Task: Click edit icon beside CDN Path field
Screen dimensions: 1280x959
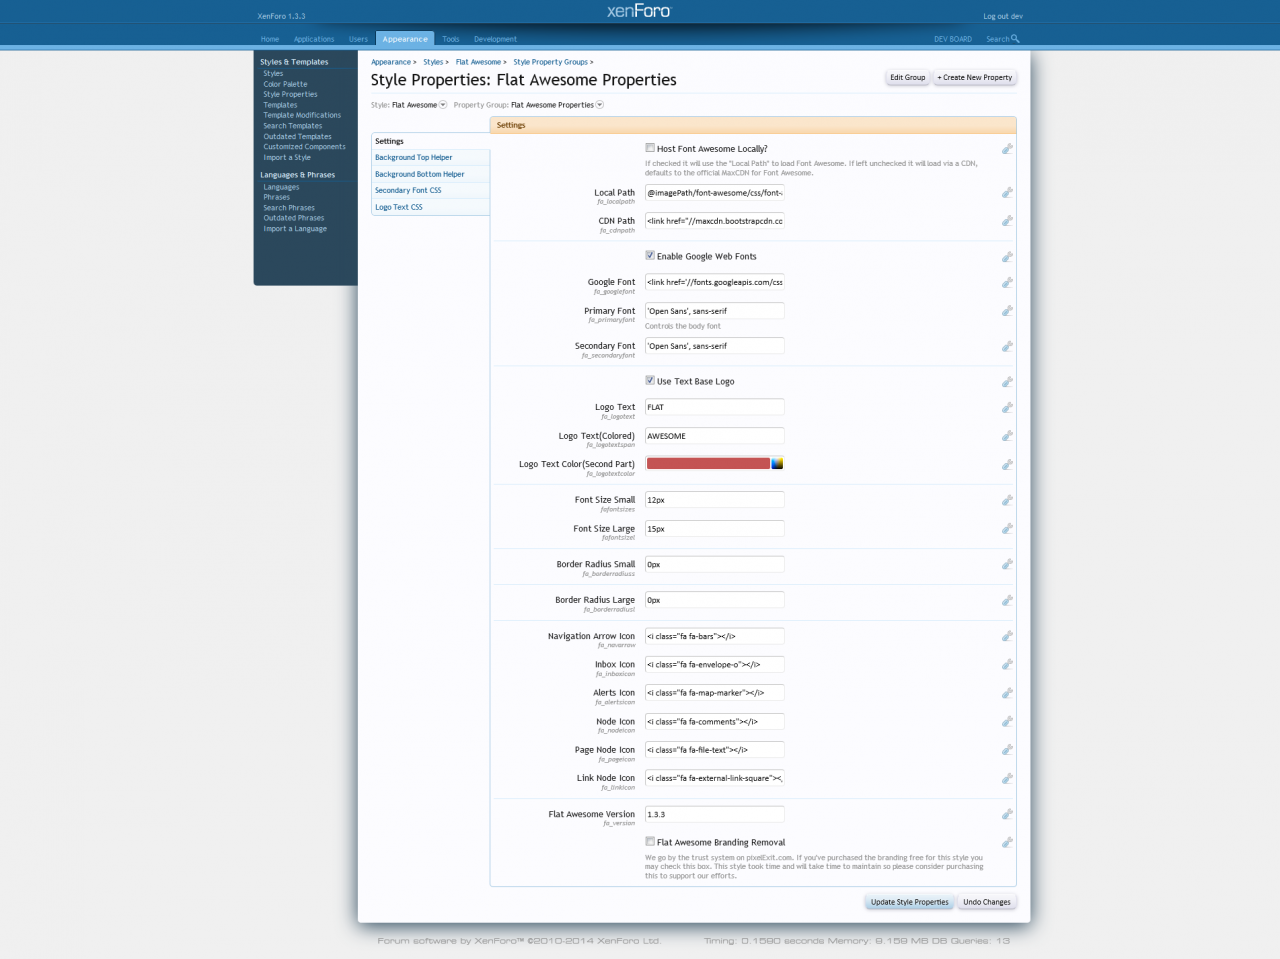Action: (x=1007, y=221)
